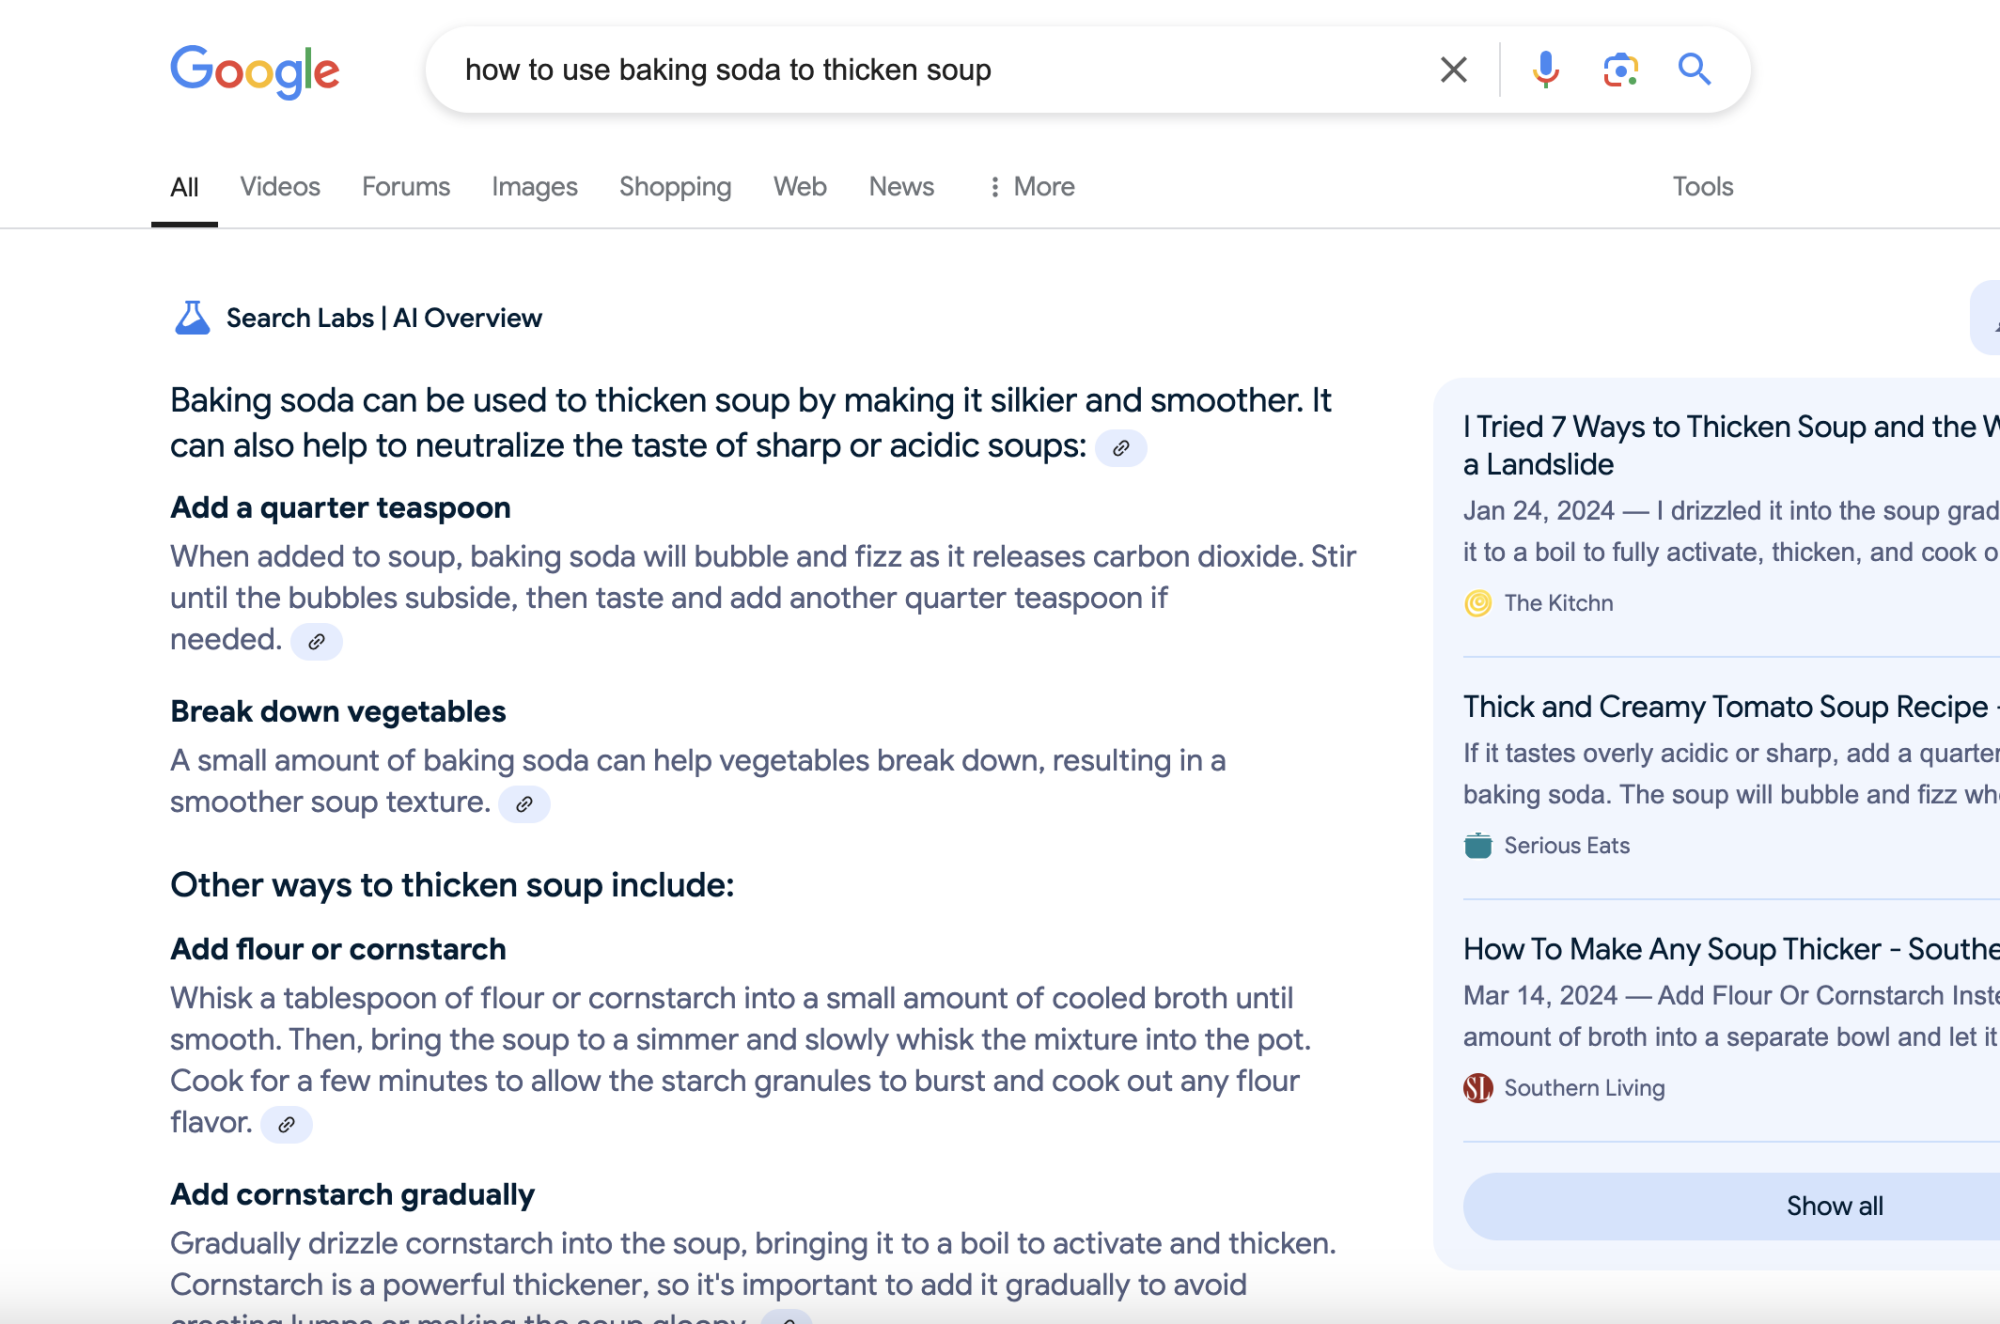Screen dimensions: 2000x1324
Task: Open the Tools options
Action: coord(1702,186)
